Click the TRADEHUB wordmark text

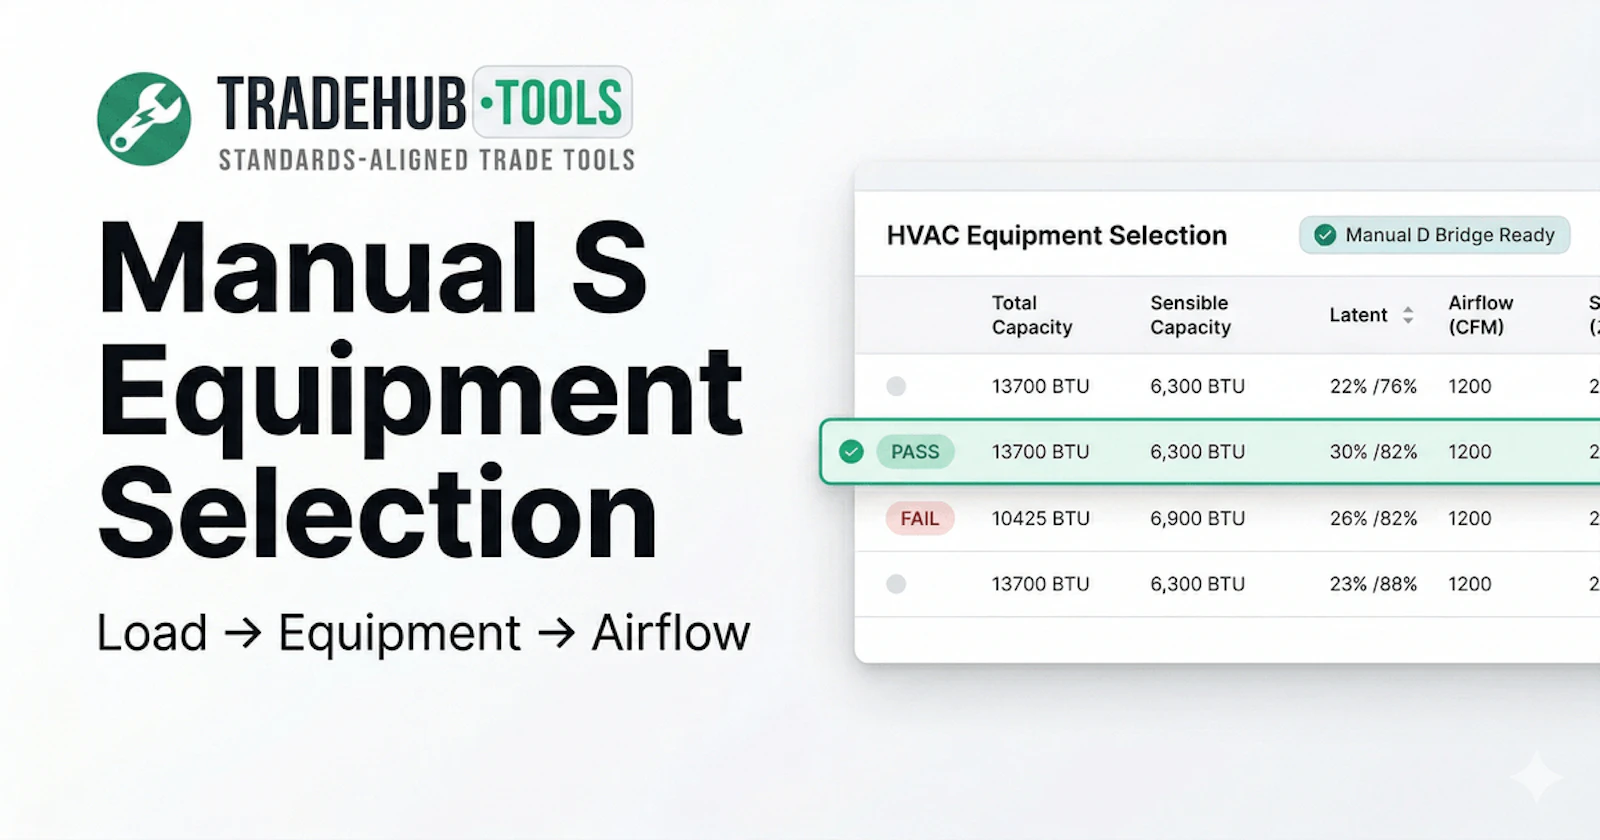pos(342,103)
